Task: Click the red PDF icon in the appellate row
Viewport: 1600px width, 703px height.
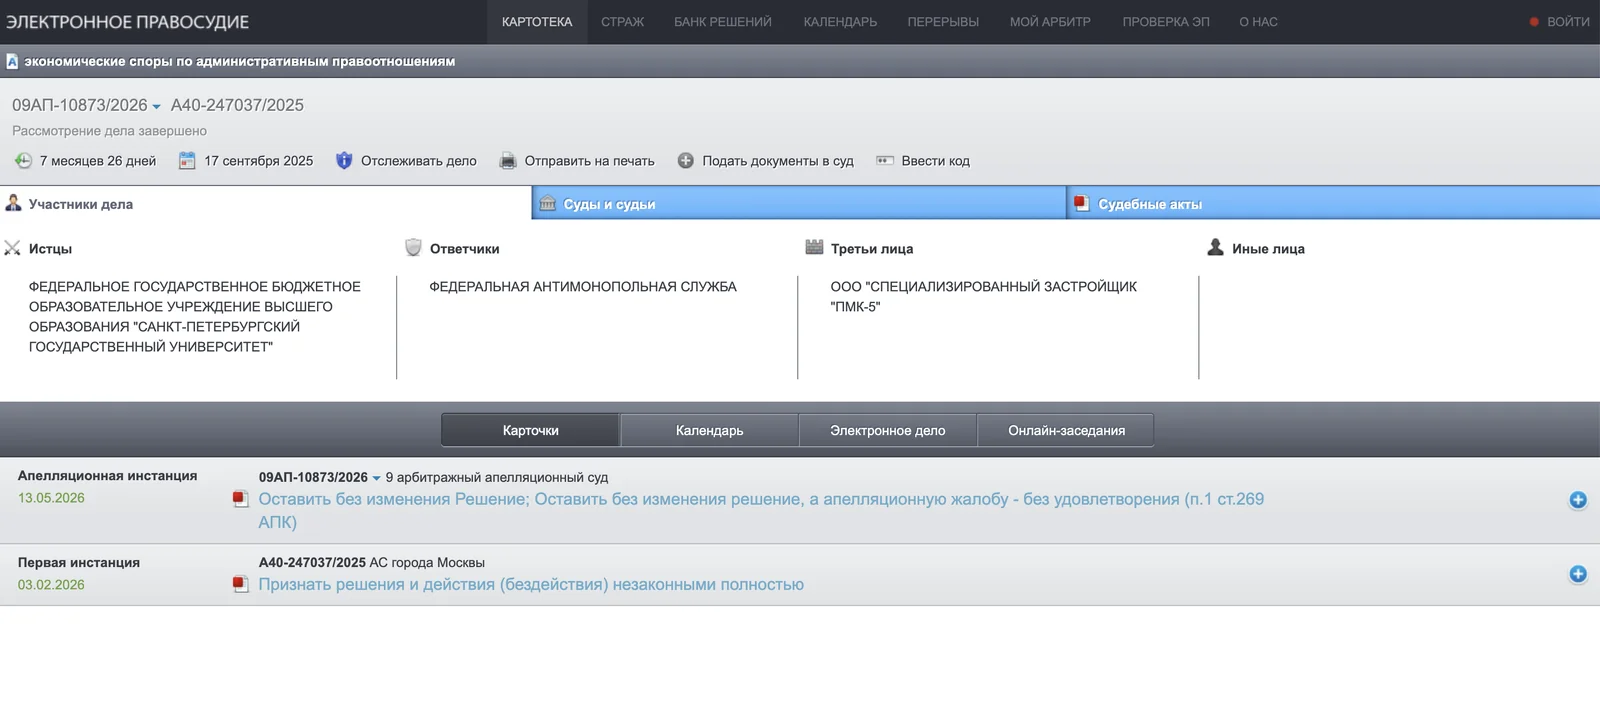Action: coord(240,499)
